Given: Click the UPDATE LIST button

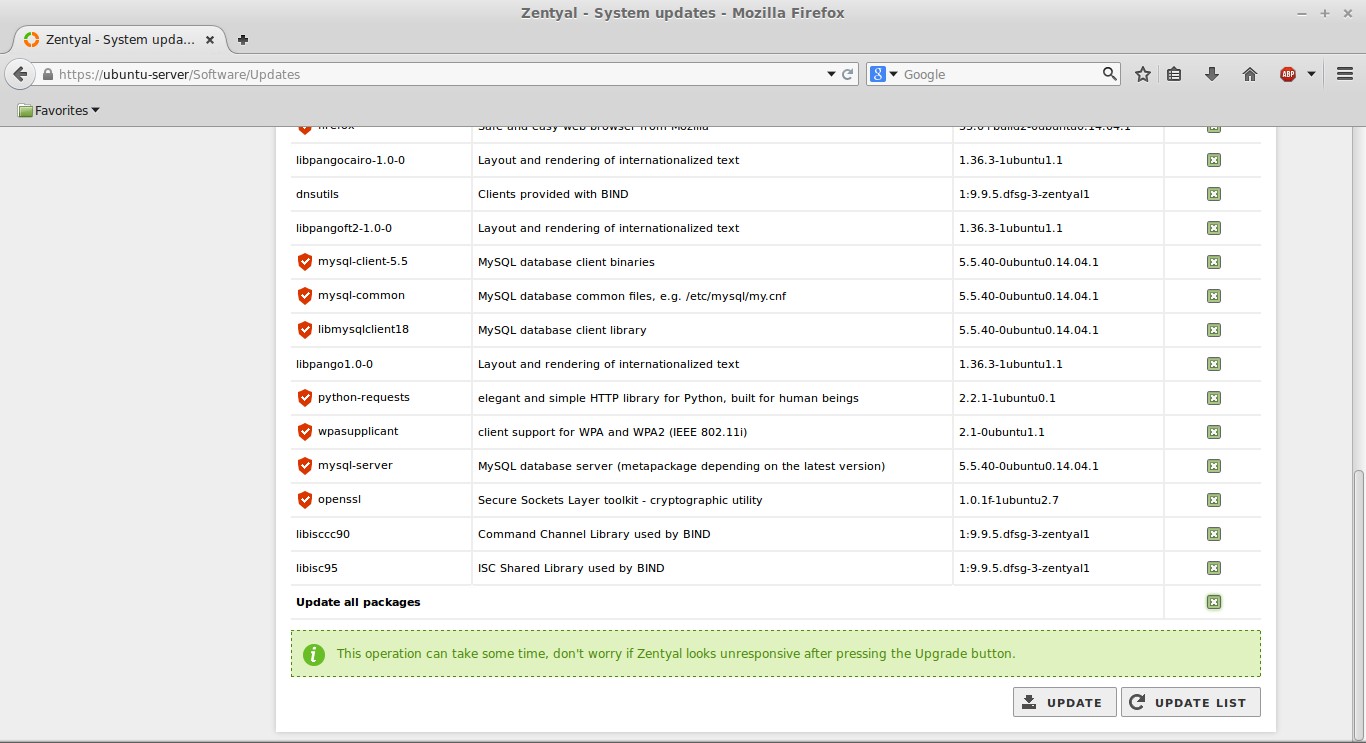Looking at the screenshot, I should (x=1190, y=702).
